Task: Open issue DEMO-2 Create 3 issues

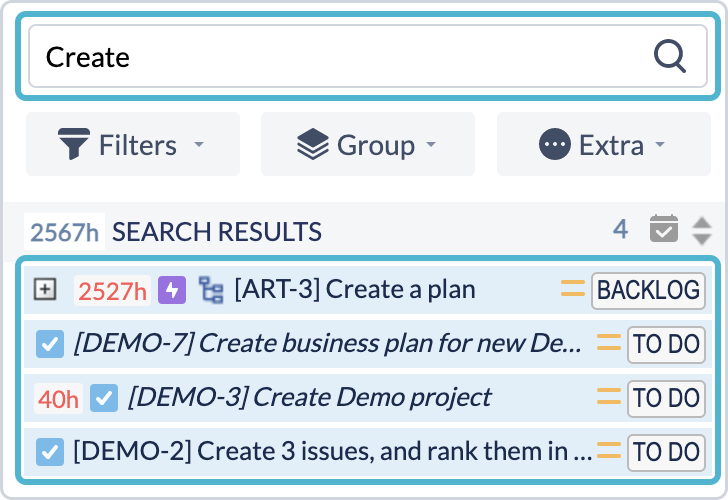Action: click(330, 452)
